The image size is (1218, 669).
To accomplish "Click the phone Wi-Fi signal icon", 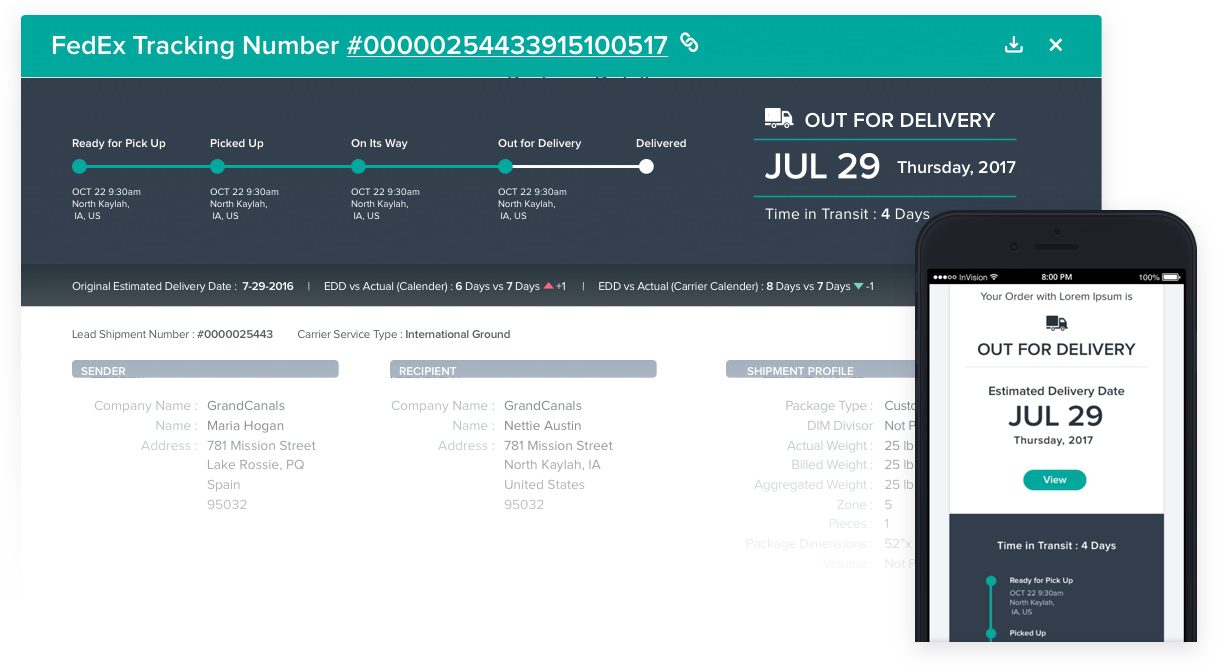I will pos(994,277).
